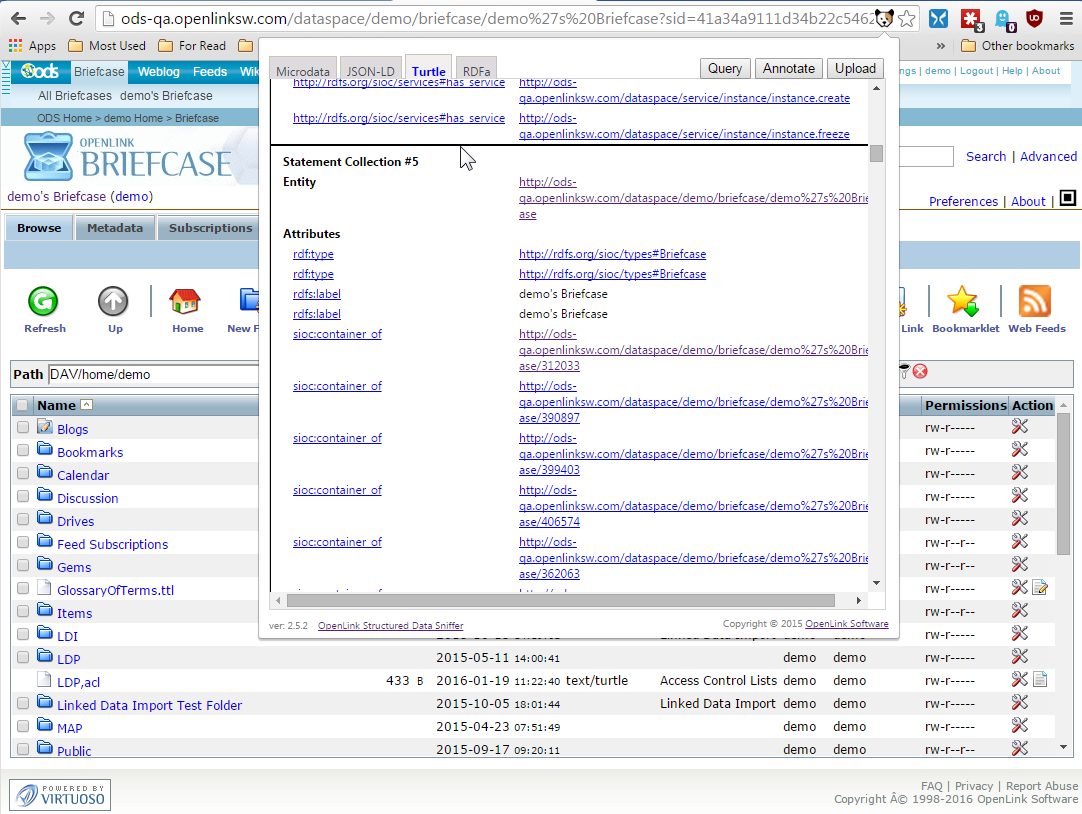Bookmark this page with the star icon
The image size is (1082, 814).
pos(906,18)
